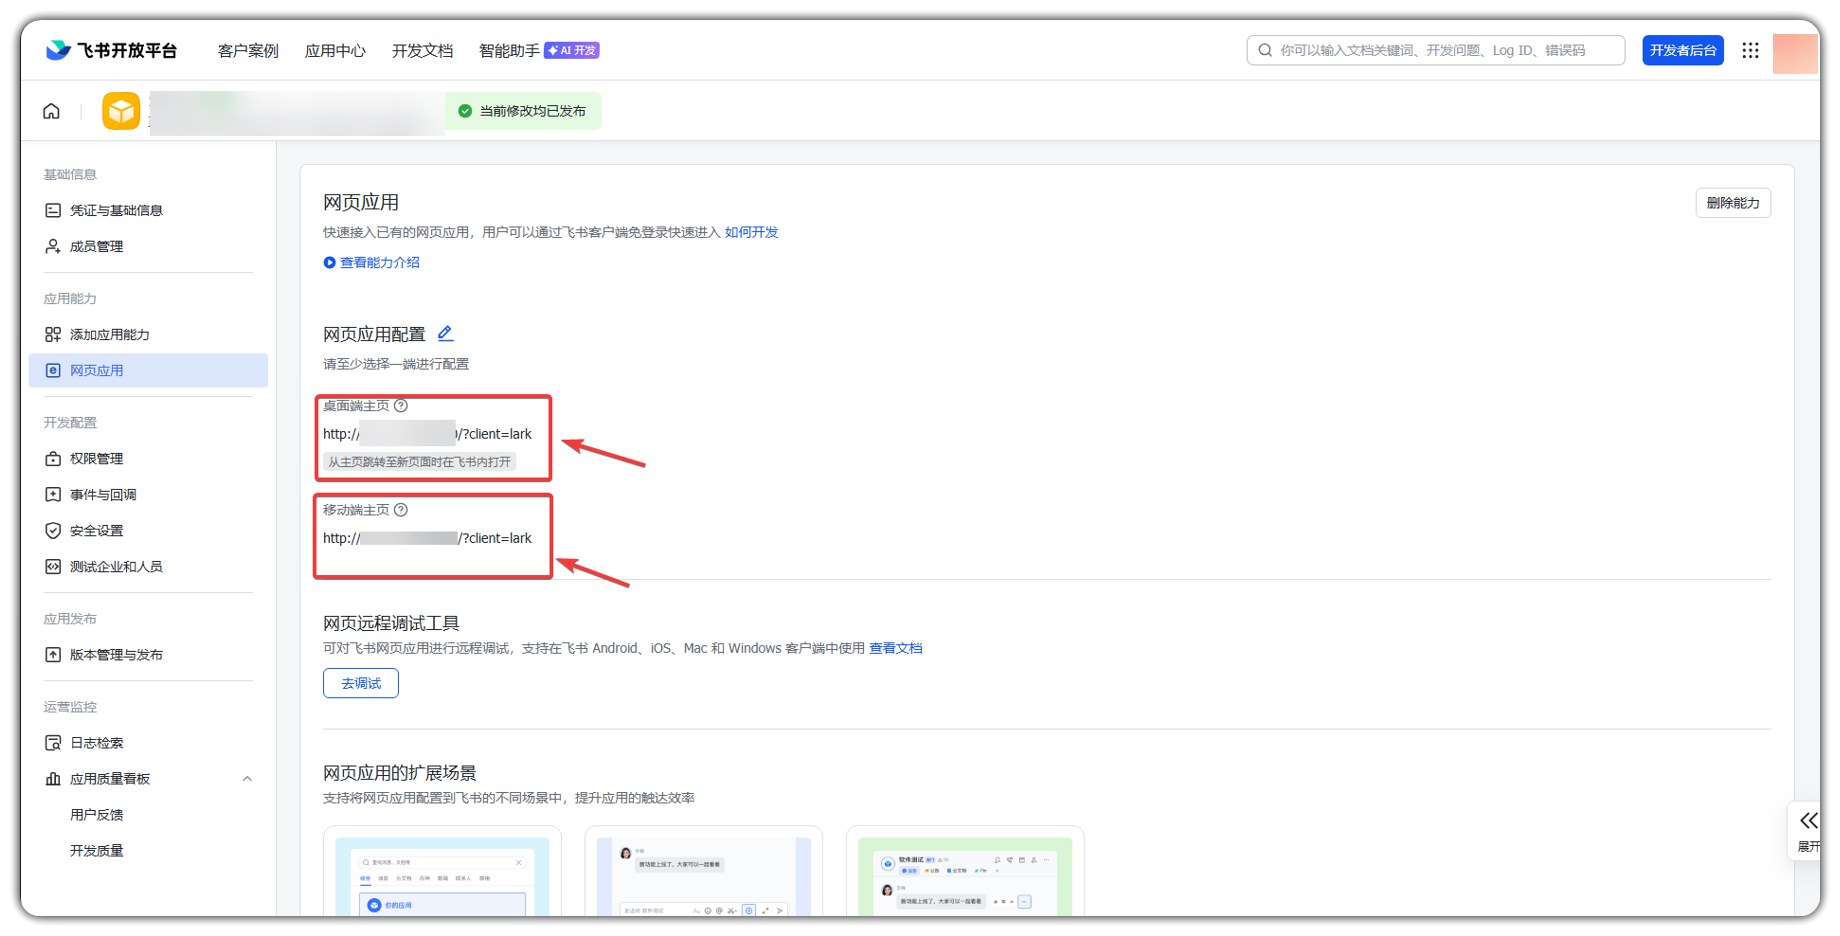Collapse the 应用质量看板 sidebar section

[x=247, y=779]
